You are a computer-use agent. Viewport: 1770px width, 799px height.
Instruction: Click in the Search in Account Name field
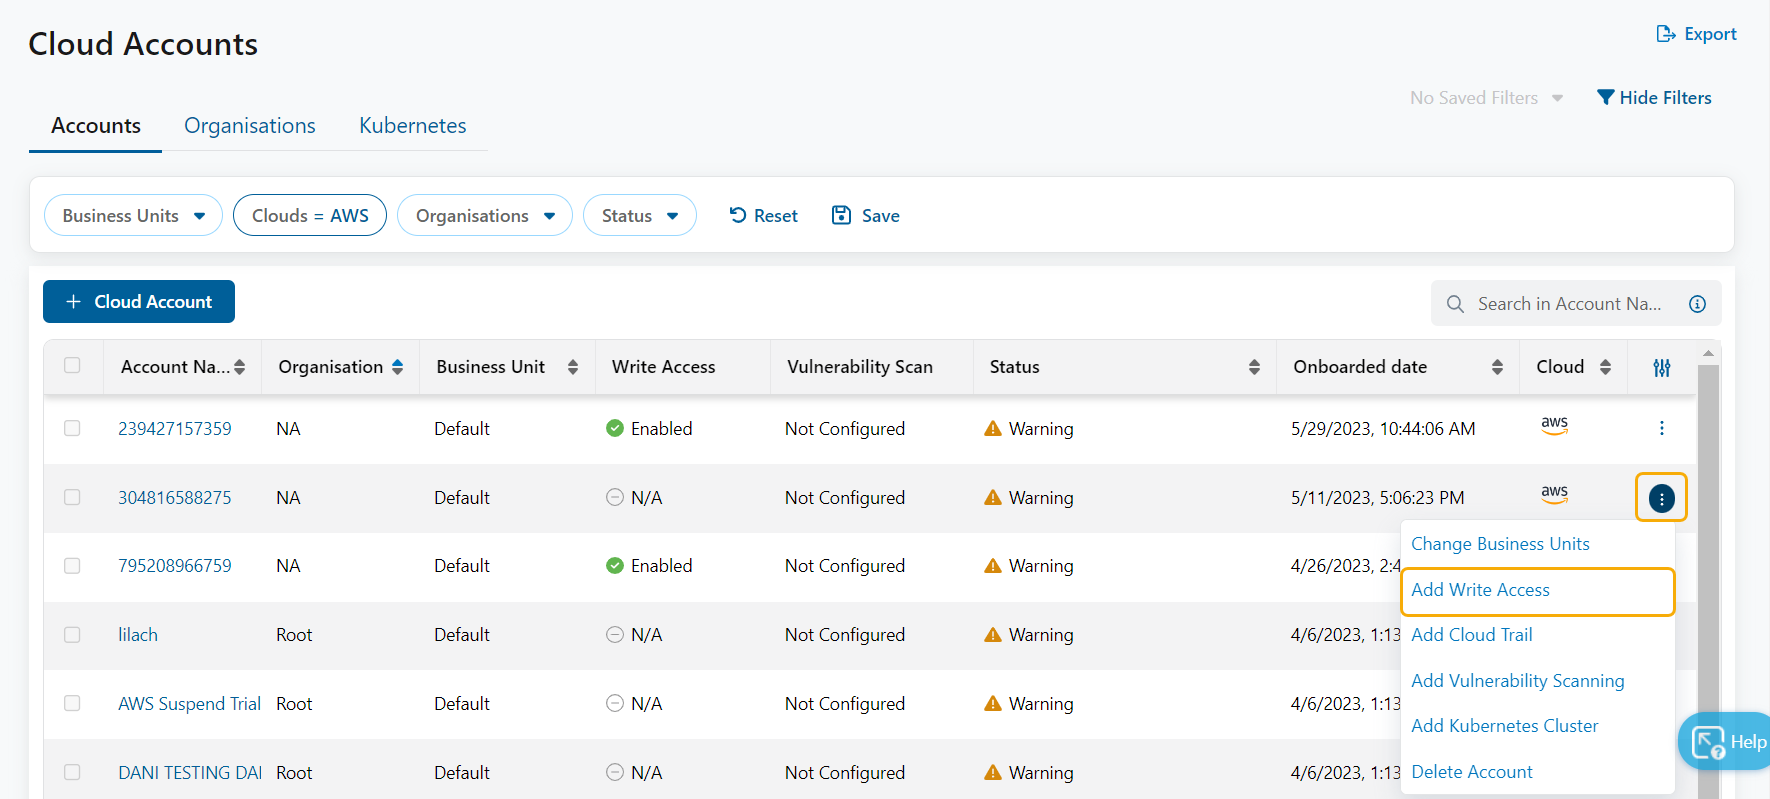1568,304
